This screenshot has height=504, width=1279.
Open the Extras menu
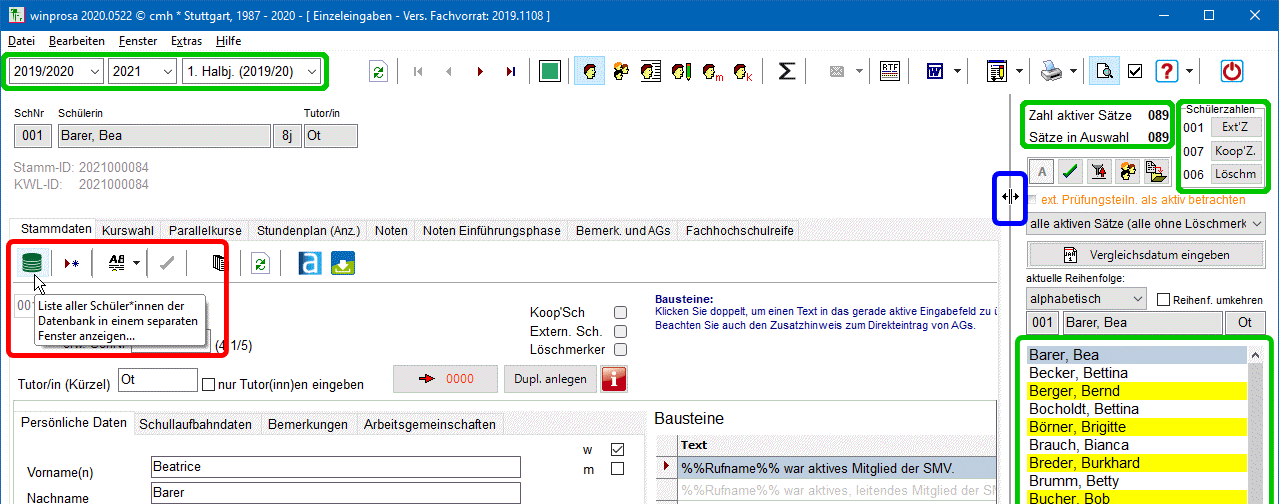pyautogui.click(x=186, y=41)
